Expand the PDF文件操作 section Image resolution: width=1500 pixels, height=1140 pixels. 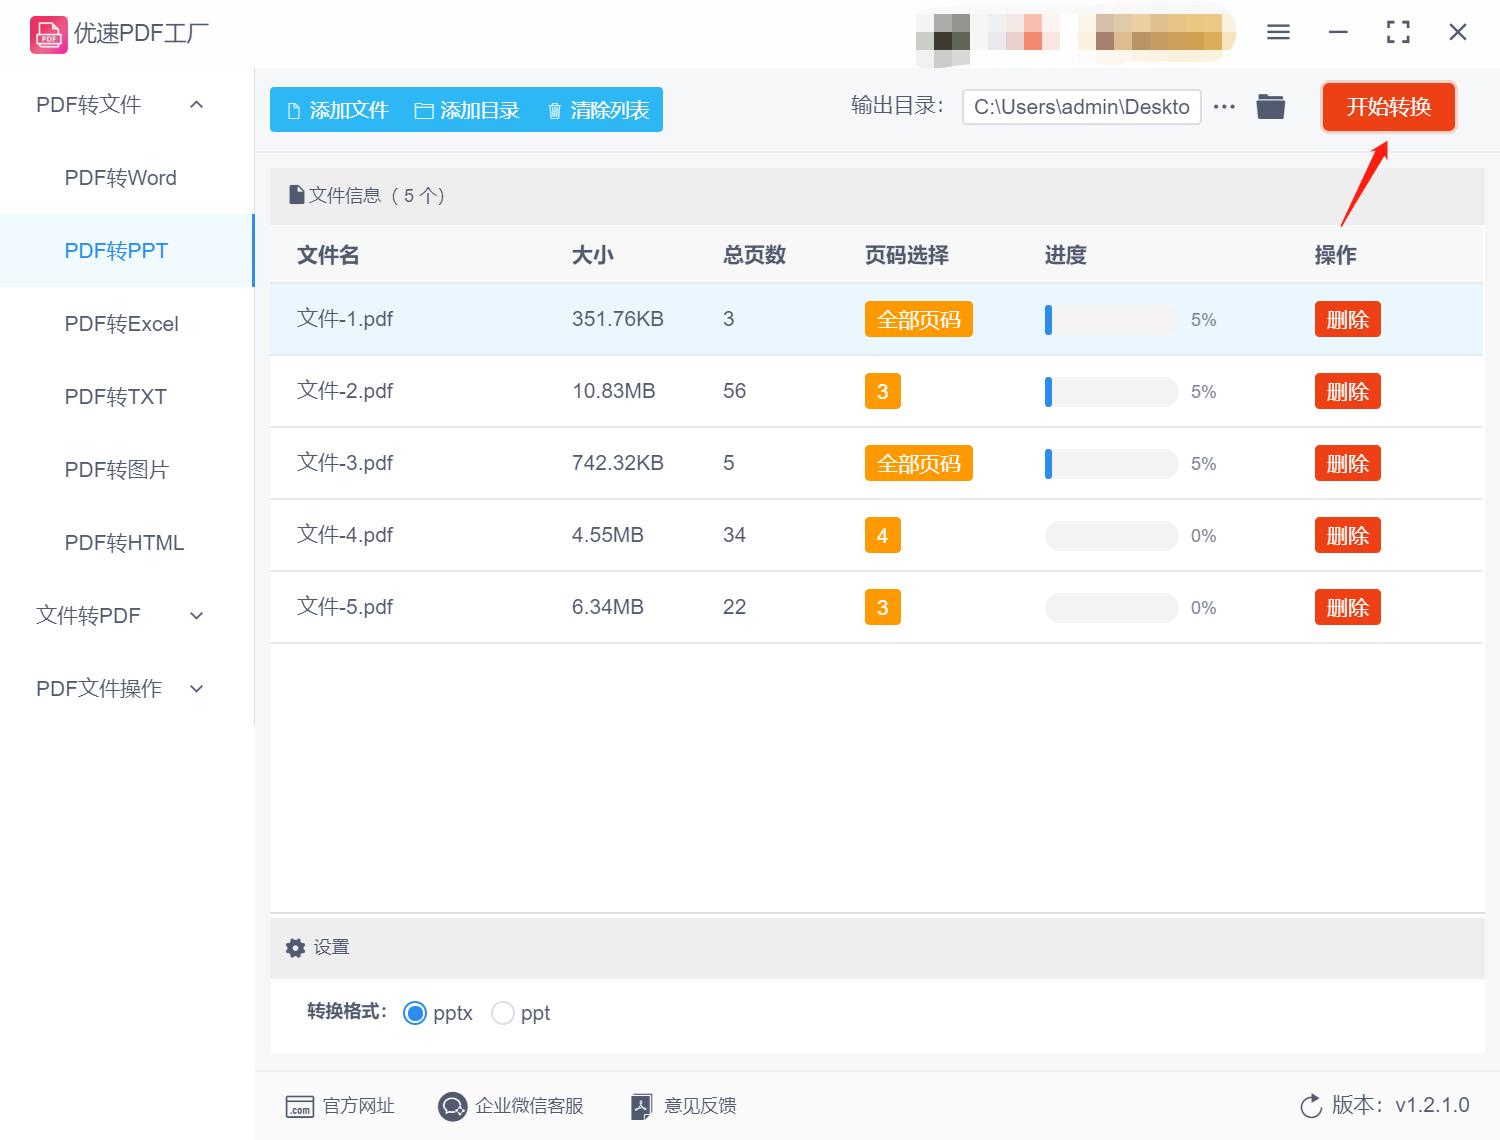196,688
